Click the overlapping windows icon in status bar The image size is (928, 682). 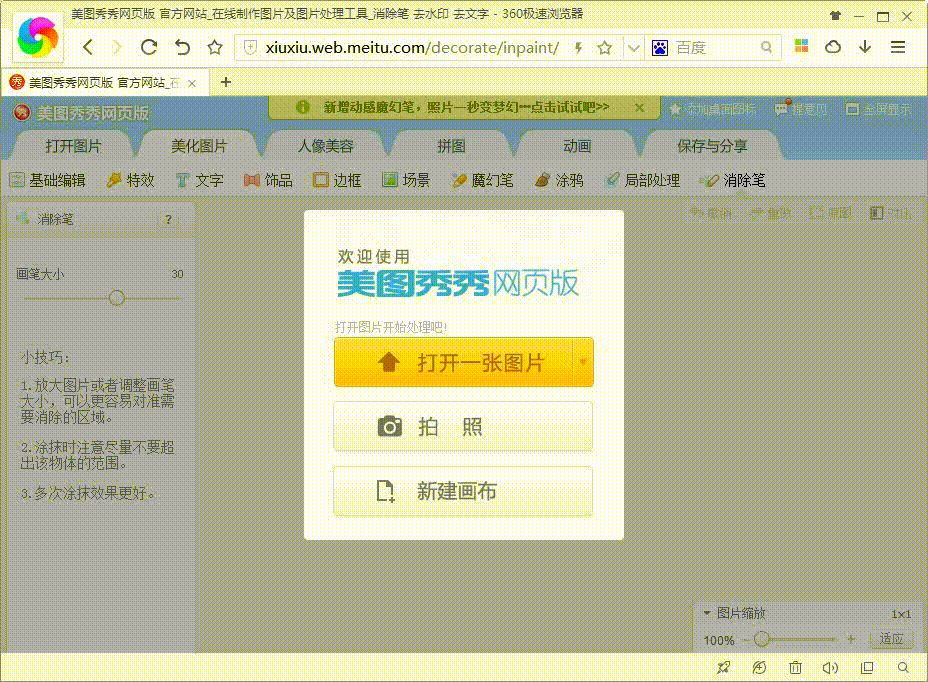[867, 668]
